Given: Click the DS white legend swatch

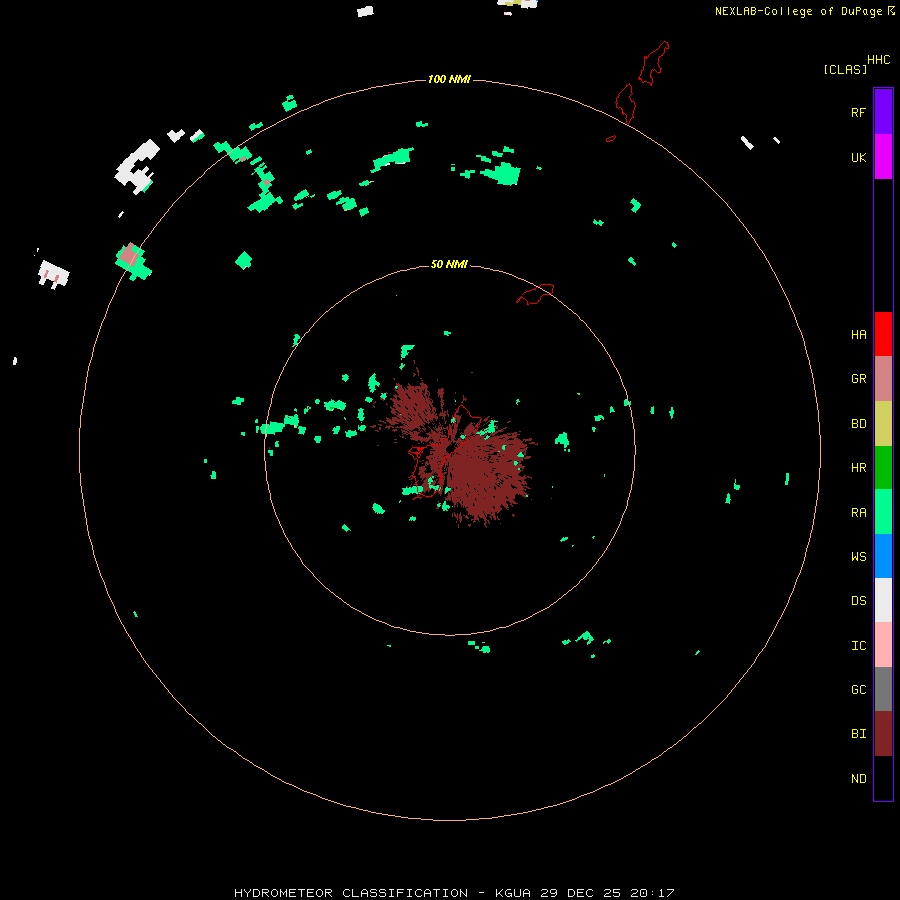Looking at the screenshot, I should (883, 600).
